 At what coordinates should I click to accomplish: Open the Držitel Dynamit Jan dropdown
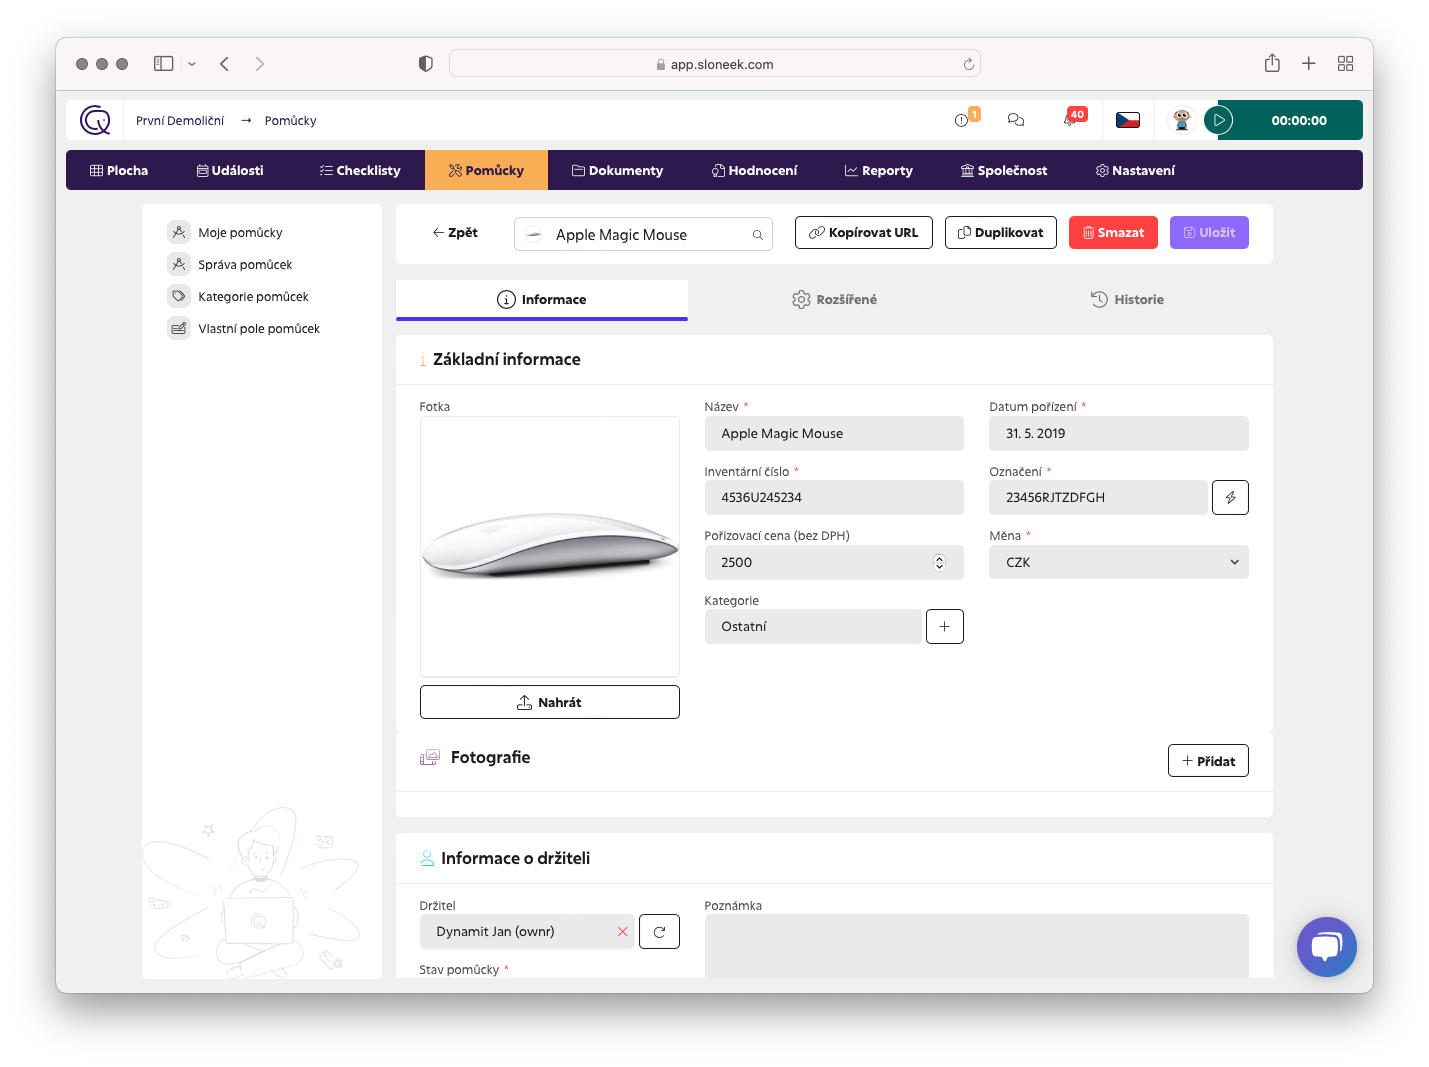tap(527, 931)
